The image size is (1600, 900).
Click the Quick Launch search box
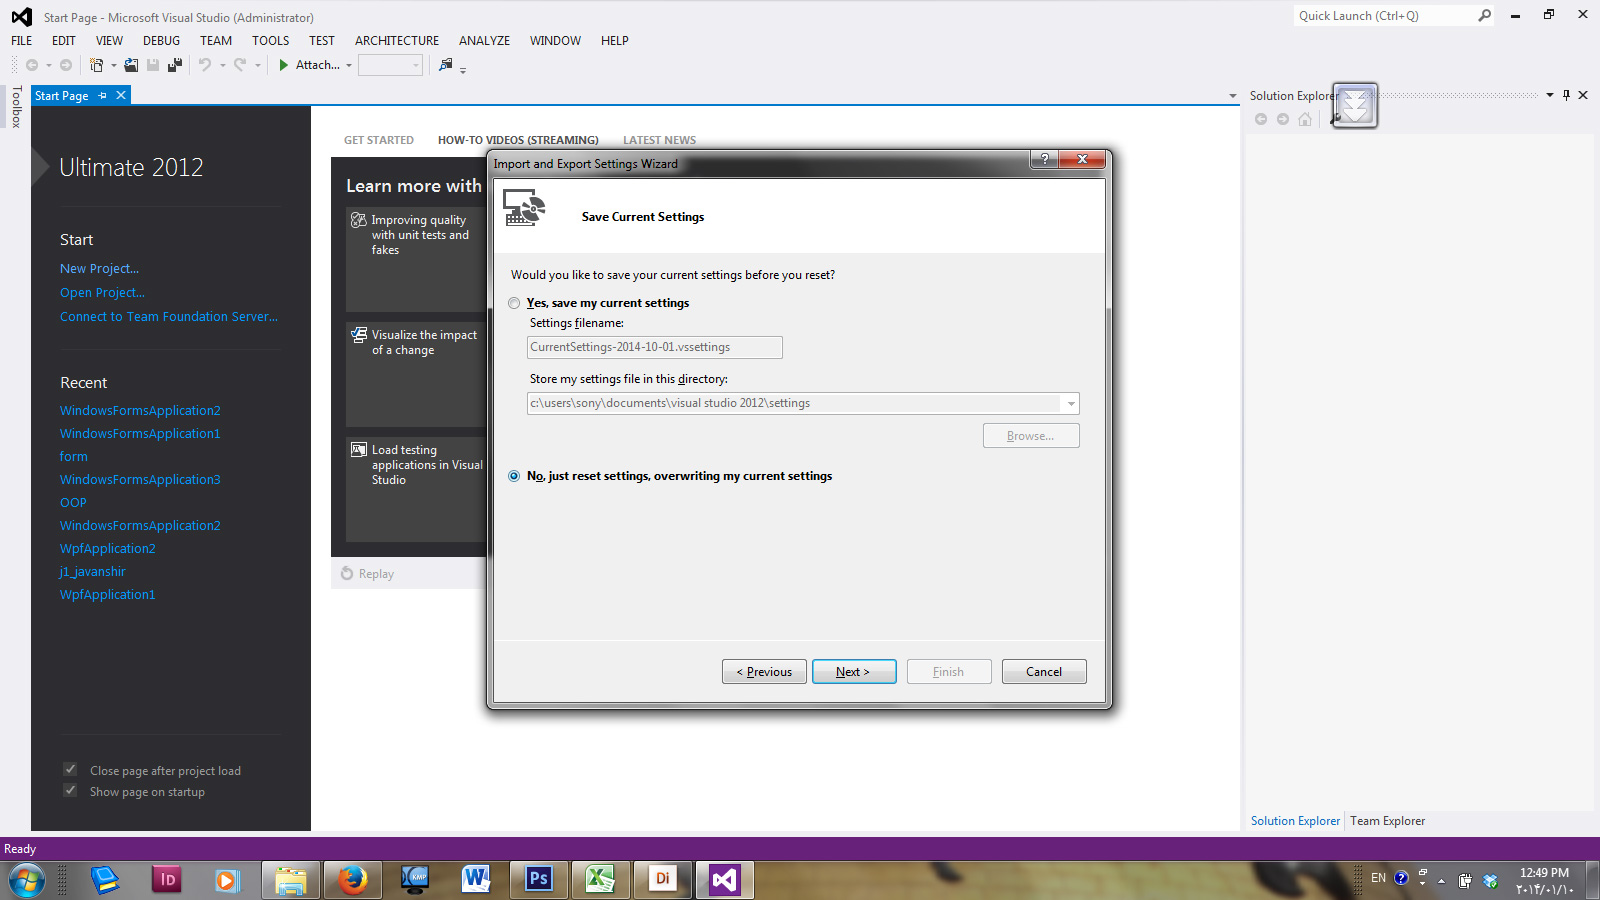point(1384,16)
